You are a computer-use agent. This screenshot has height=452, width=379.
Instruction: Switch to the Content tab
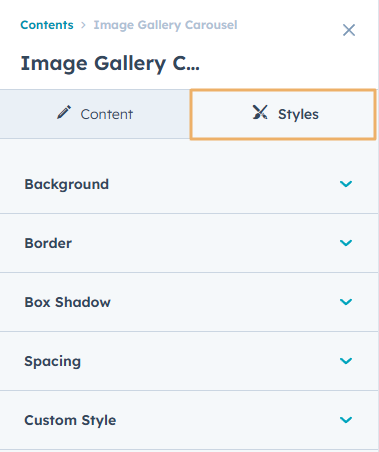tap(95, 114)
